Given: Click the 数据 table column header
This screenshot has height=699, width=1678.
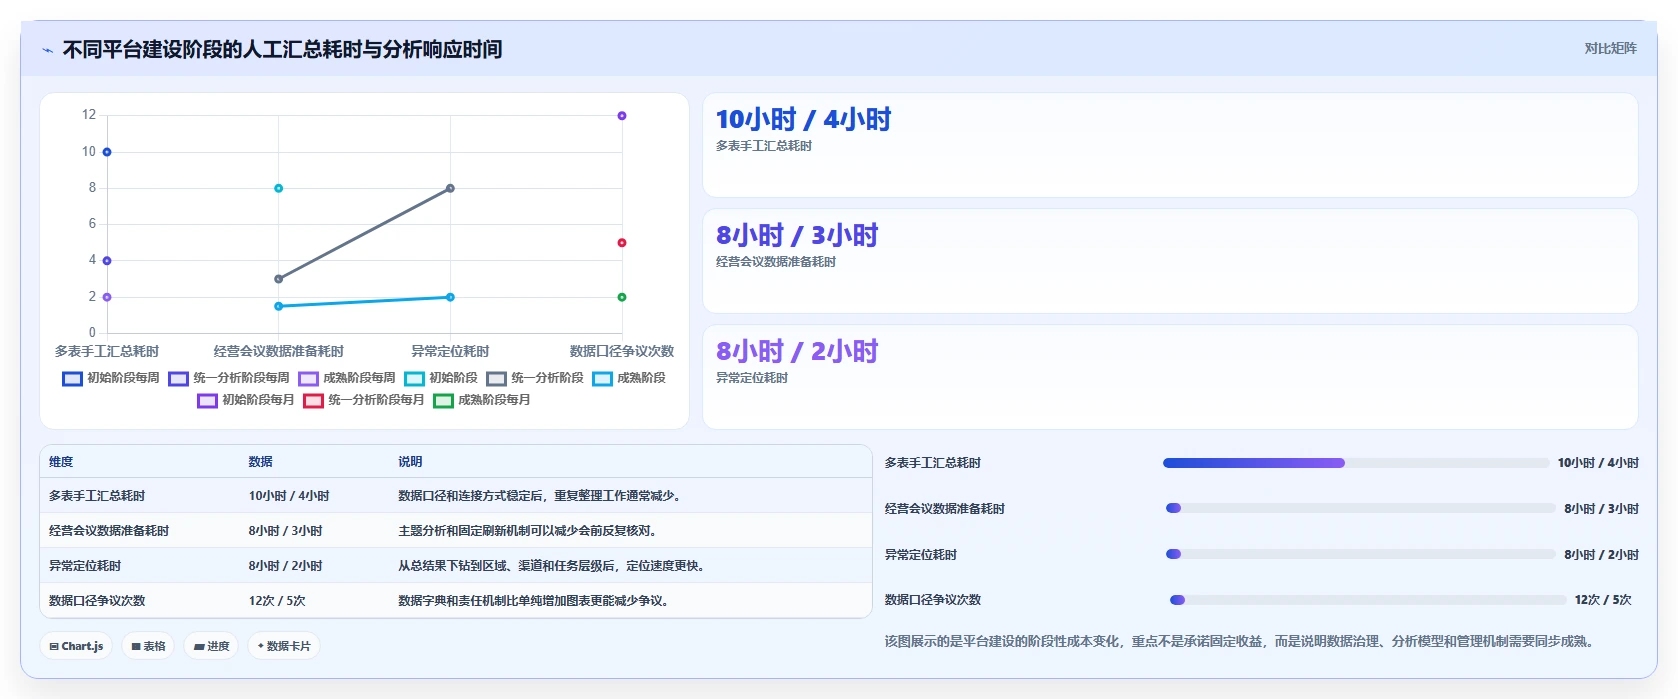Looking at the screenshot, I should click(260, 462).
